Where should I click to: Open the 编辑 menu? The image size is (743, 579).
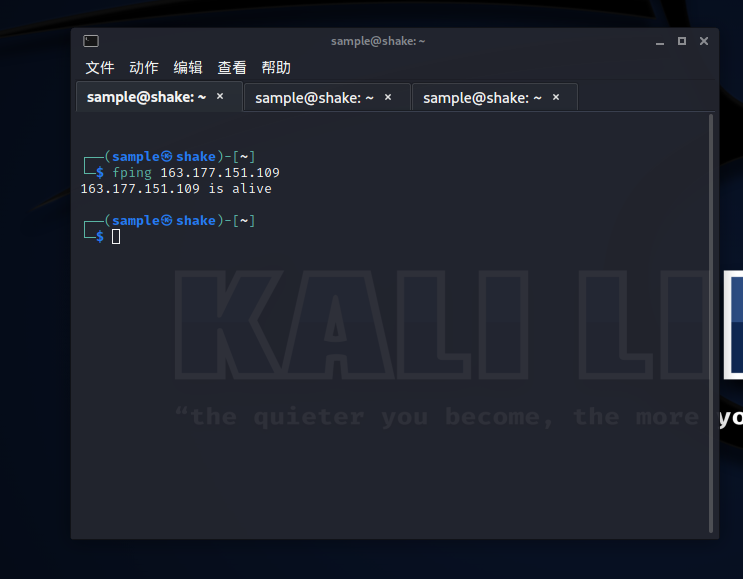coord(188,68)
